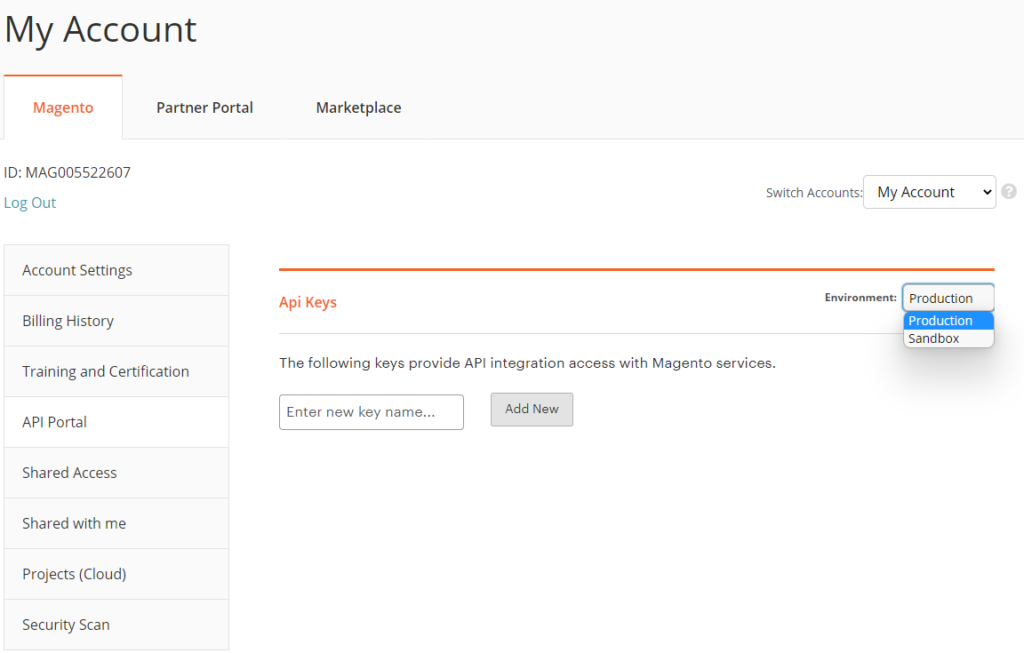The image size is (1024, 653).
Task: Select API Portal in sidebar
Action: (116, 422)
